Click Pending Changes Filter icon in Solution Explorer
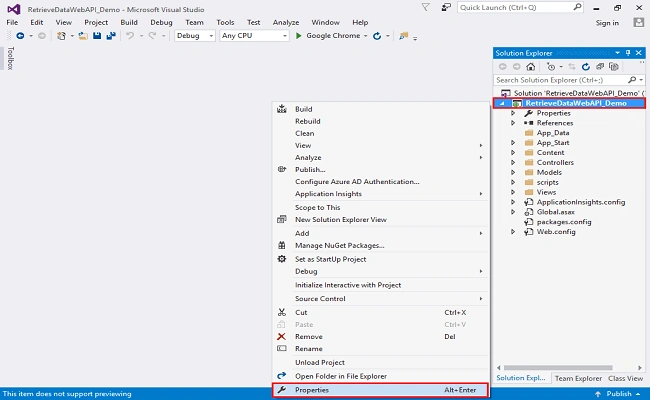Image resolution: width=650 pixels, height=400 pixels. tap(551, 67)
